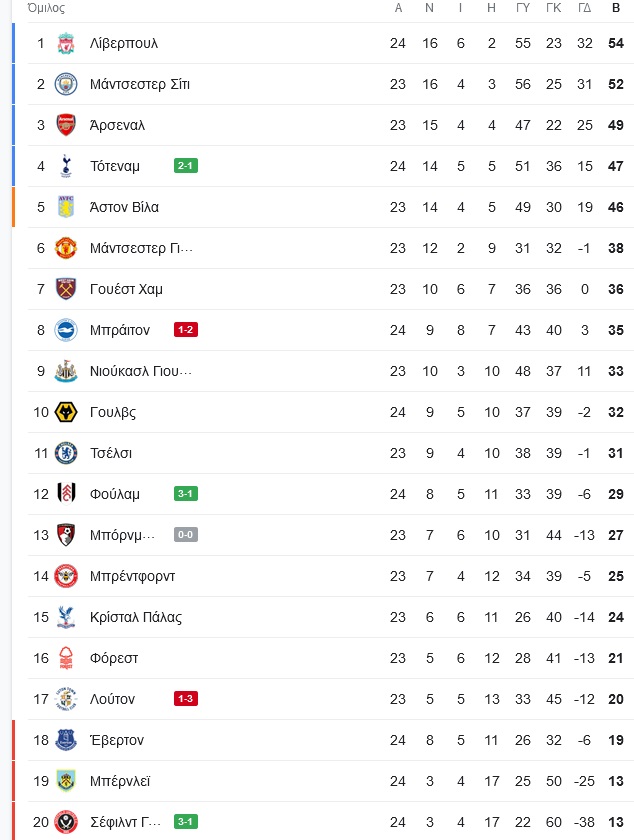Image resolution: width=634 pixels, height=840 pixels.
Task: Open Tottenham's green 2-1 result badge
Action: [x=186, y=166]
